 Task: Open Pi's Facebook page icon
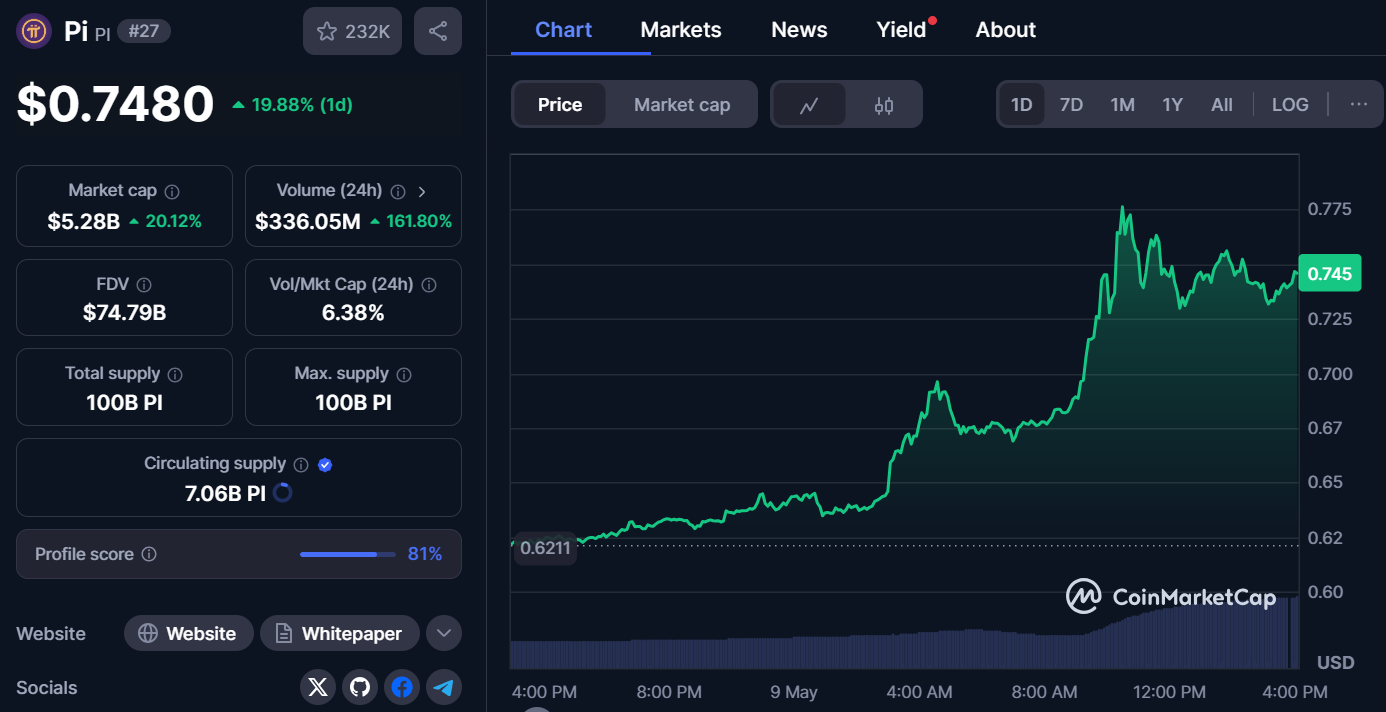pos(402,687)
